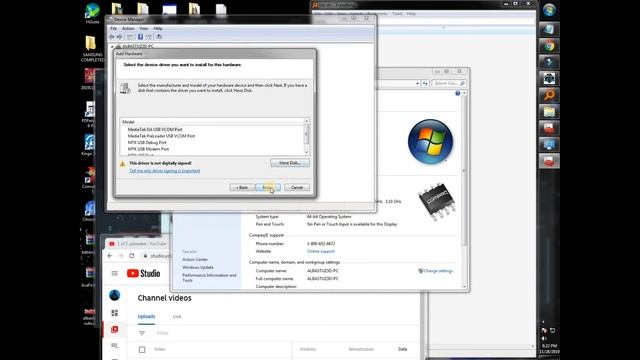Select the YouTube browser tab
The width and height of the screenshot is (640, 360).
(x=139, y=244)
